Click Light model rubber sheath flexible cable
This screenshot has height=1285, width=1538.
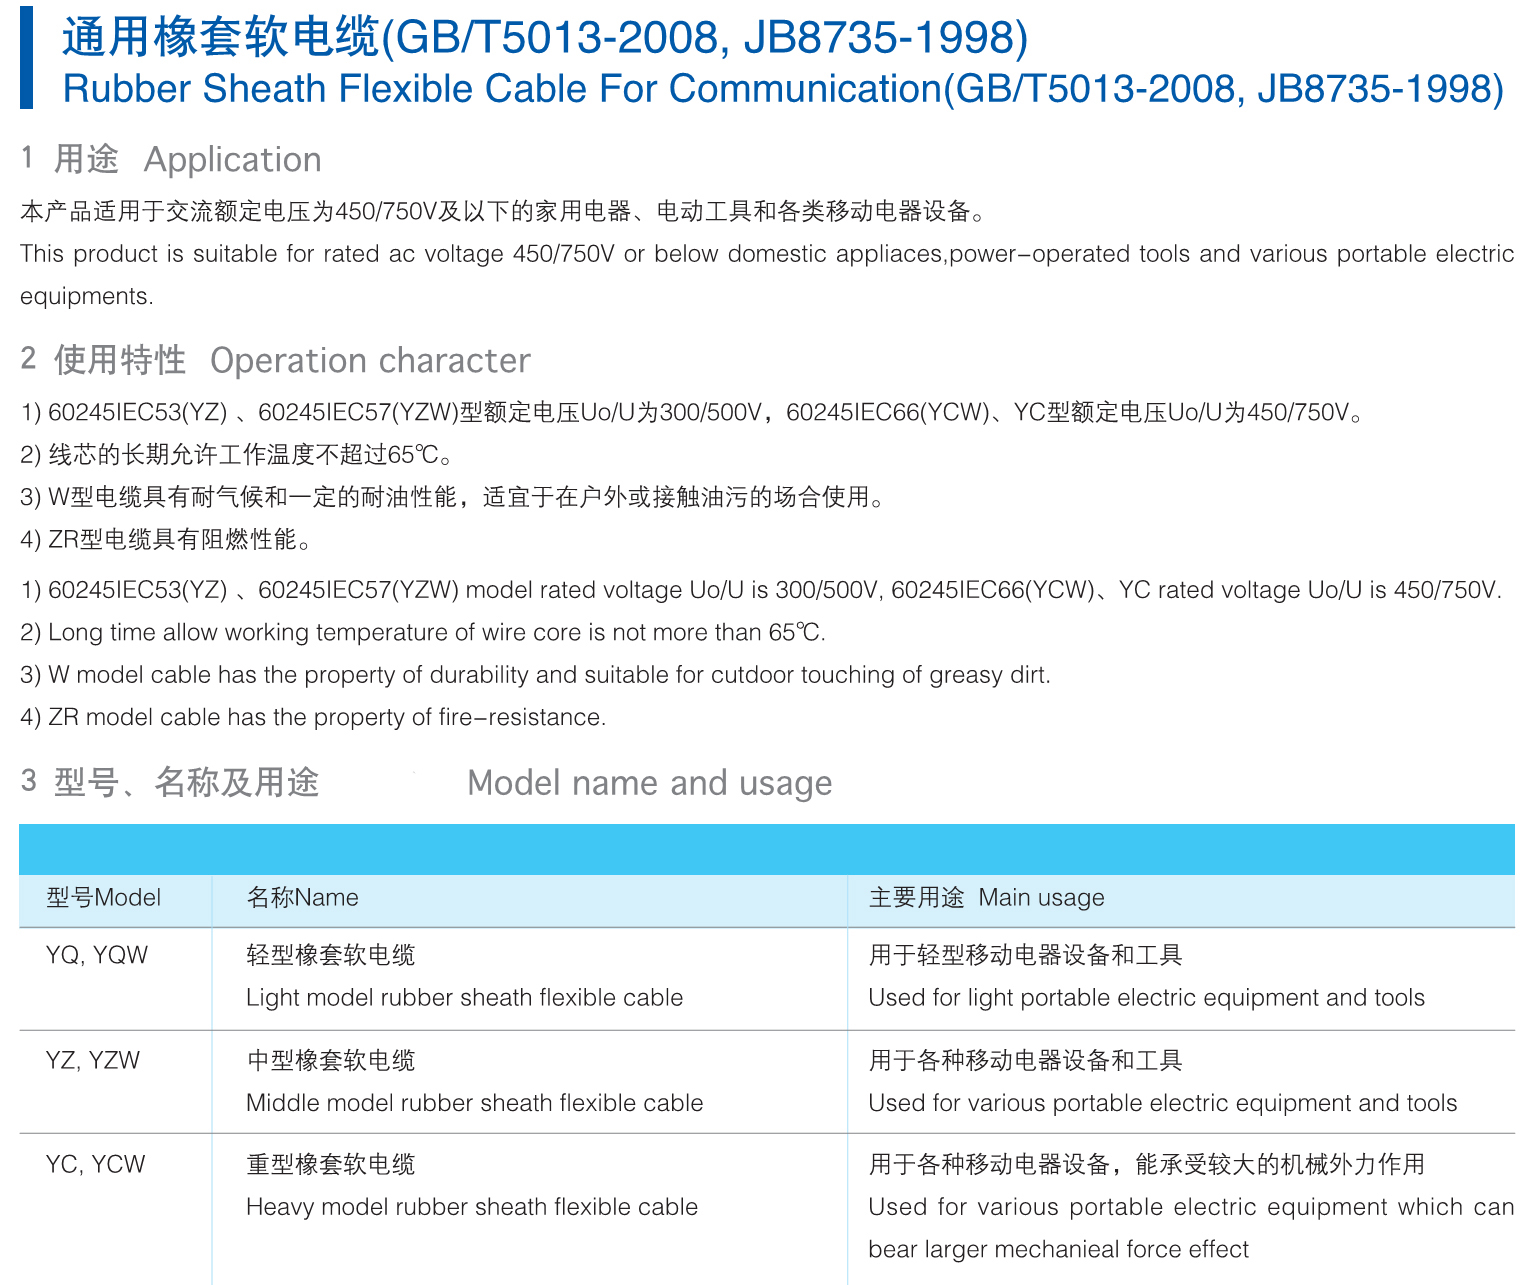coord(465,998)
